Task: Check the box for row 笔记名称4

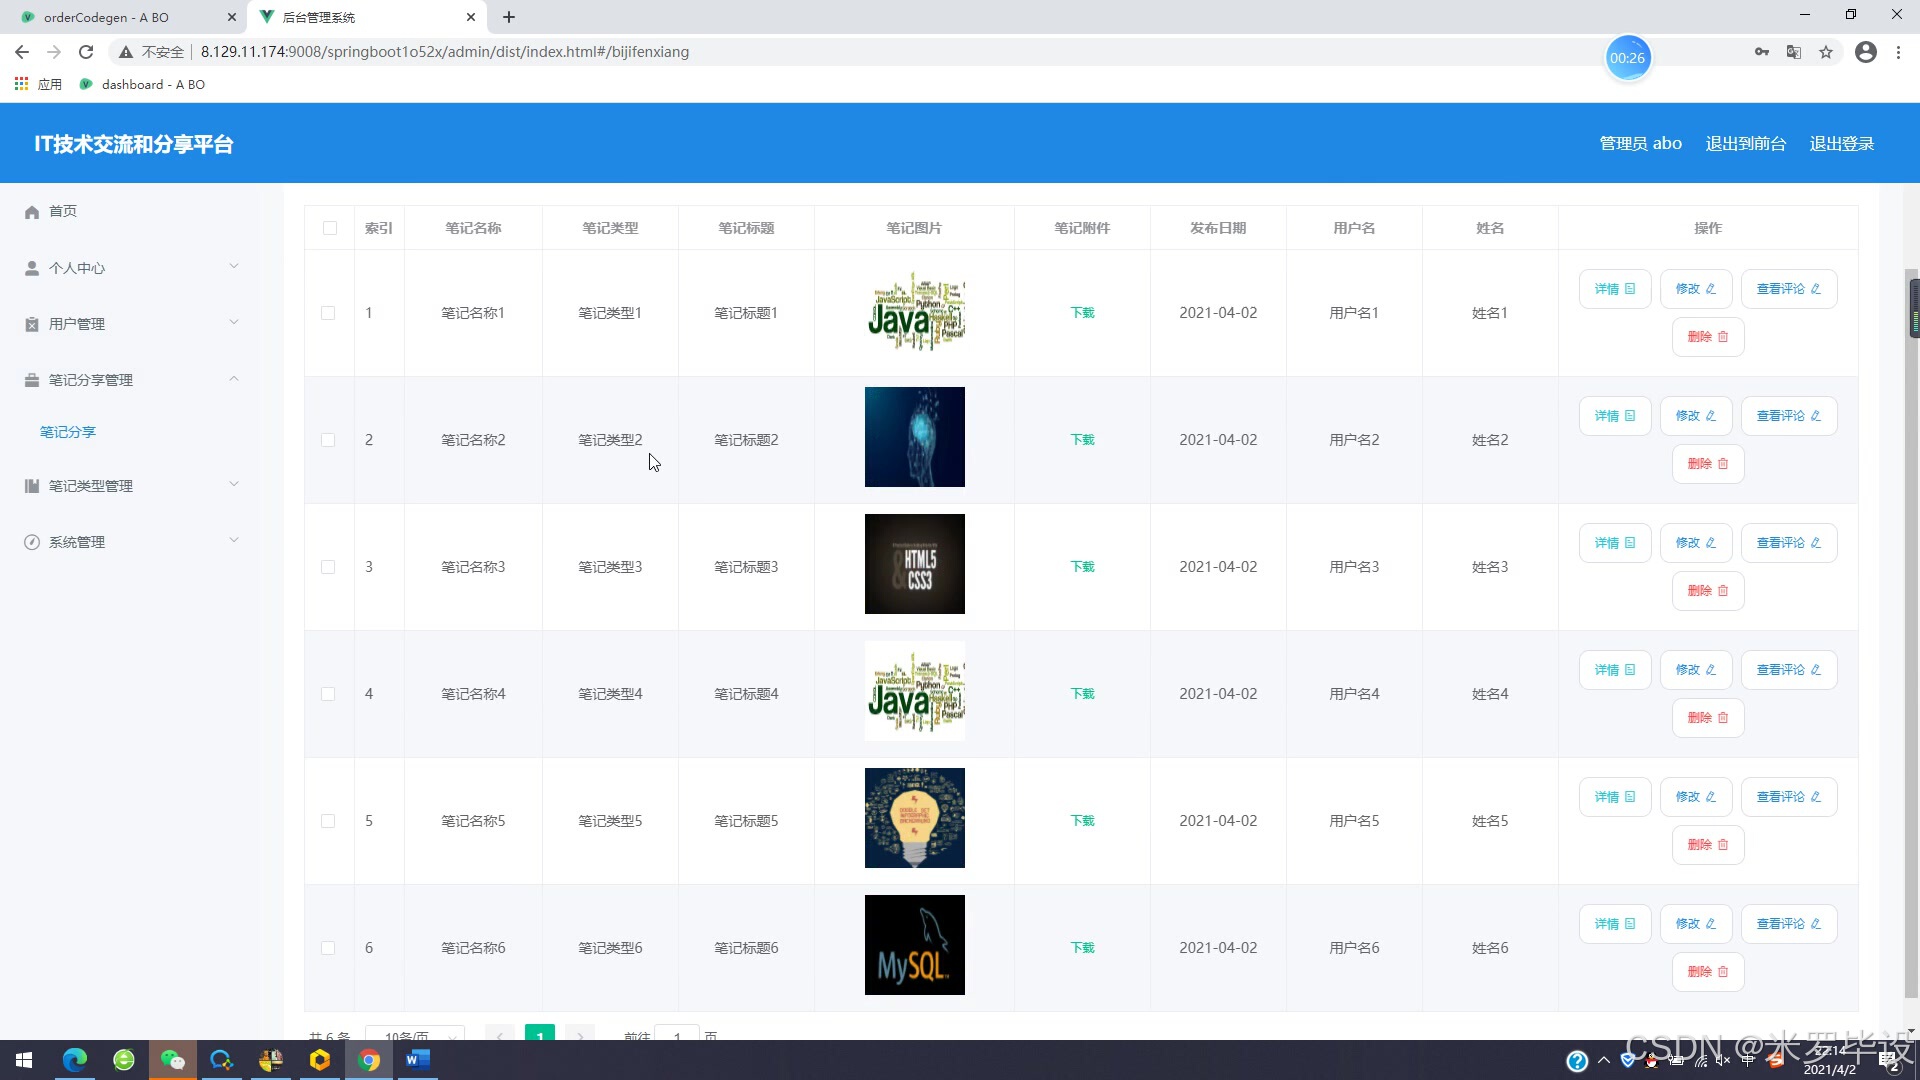Action: tap(328, 694)
